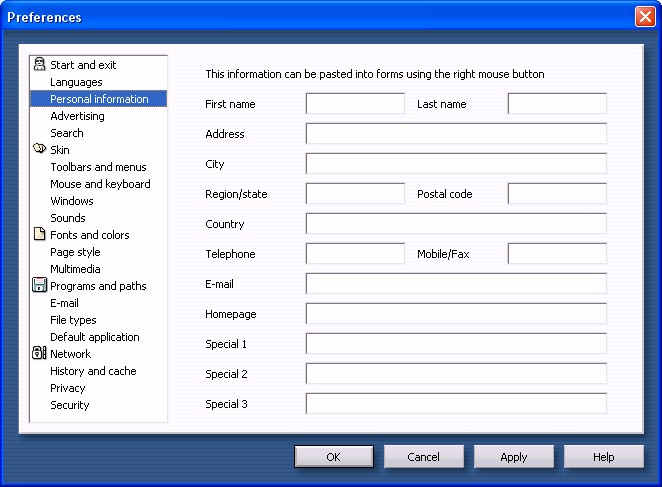Focus the Address input field
This screenshot has width=662, height=487.
(x=456, y=133)
